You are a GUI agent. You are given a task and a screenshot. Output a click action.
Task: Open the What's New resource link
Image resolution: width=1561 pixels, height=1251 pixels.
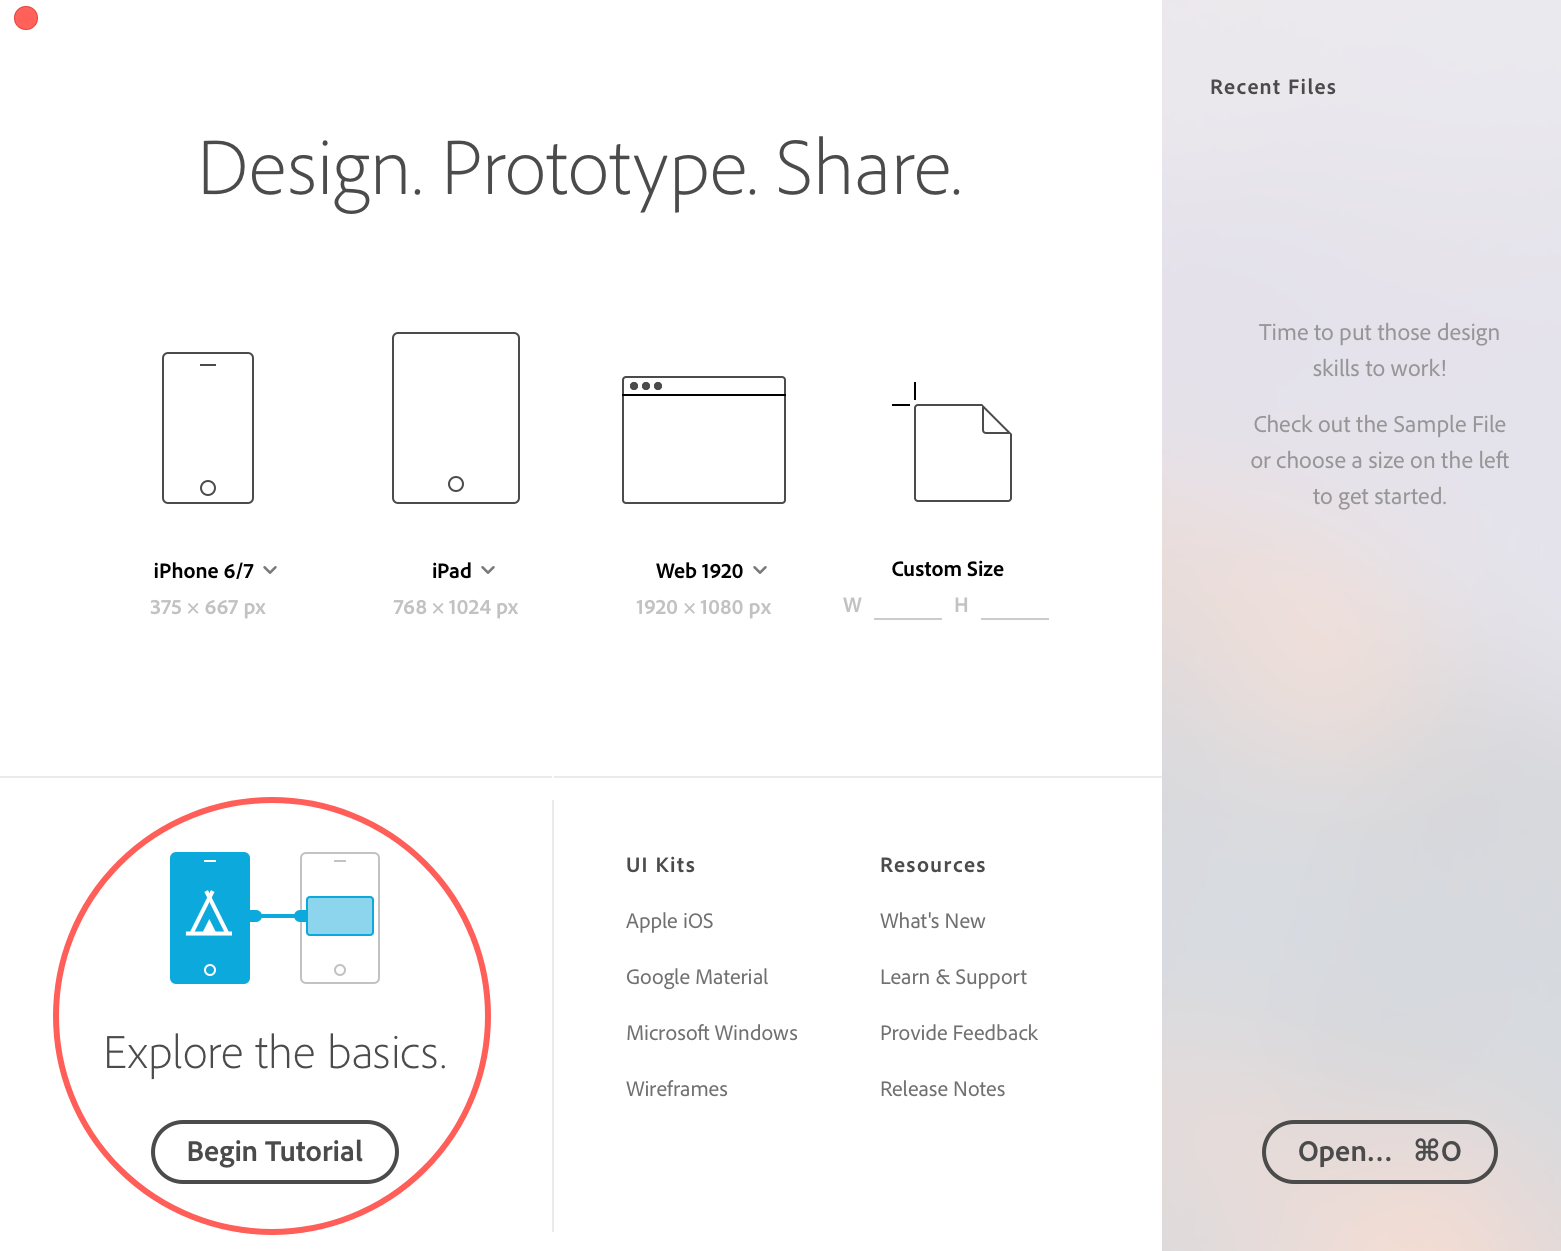point(932,921)
